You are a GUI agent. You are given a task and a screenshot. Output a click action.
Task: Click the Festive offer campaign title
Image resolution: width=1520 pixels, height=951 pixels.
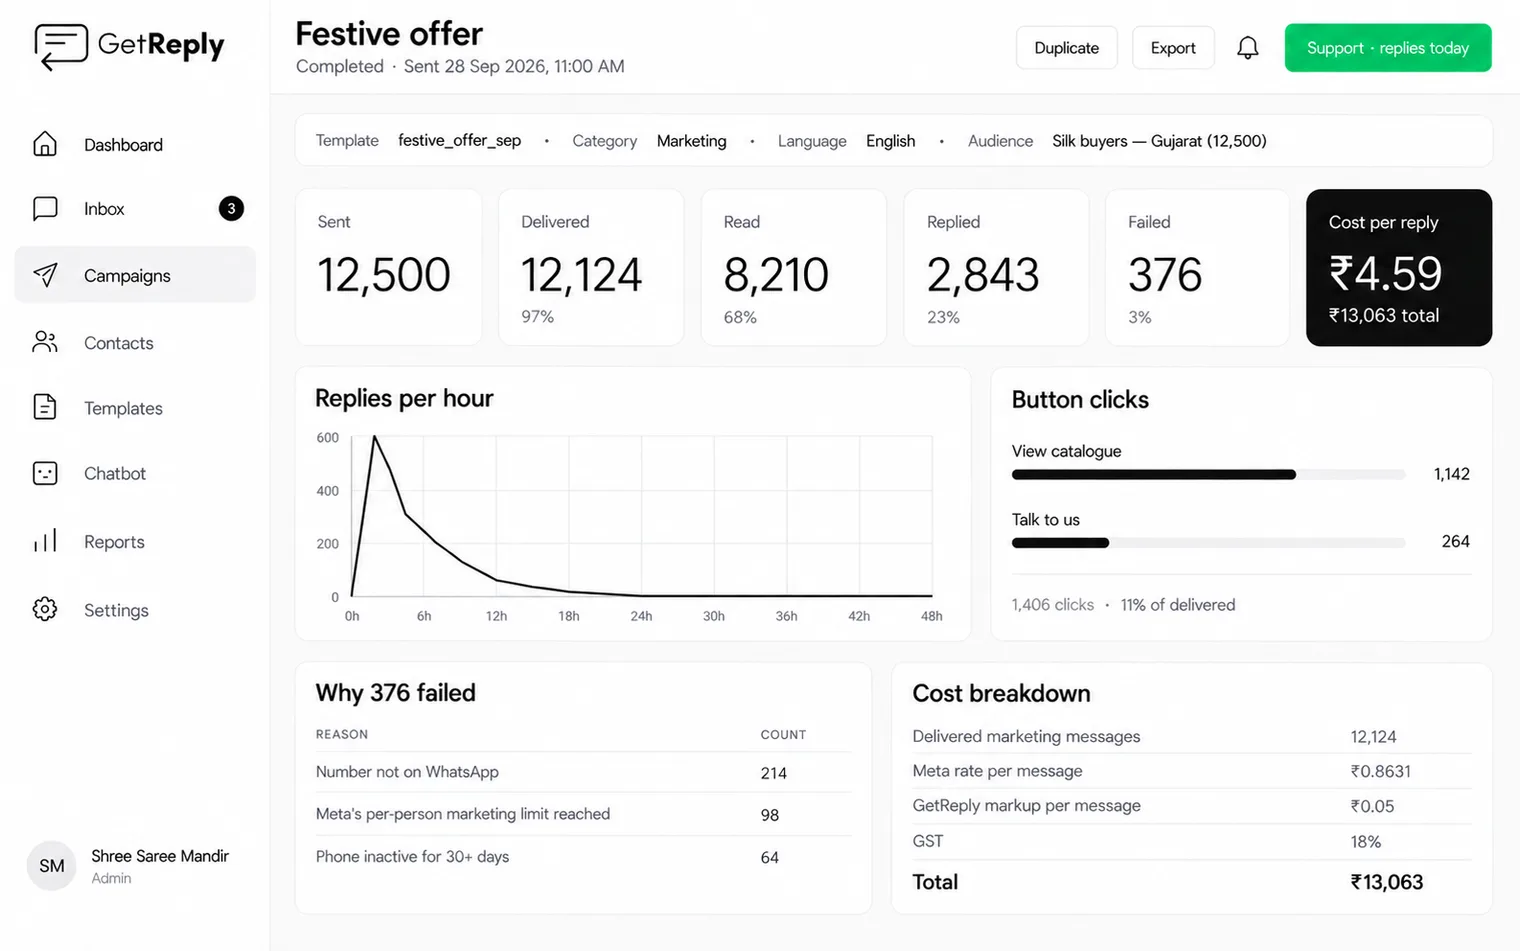[x=389, y=34]
